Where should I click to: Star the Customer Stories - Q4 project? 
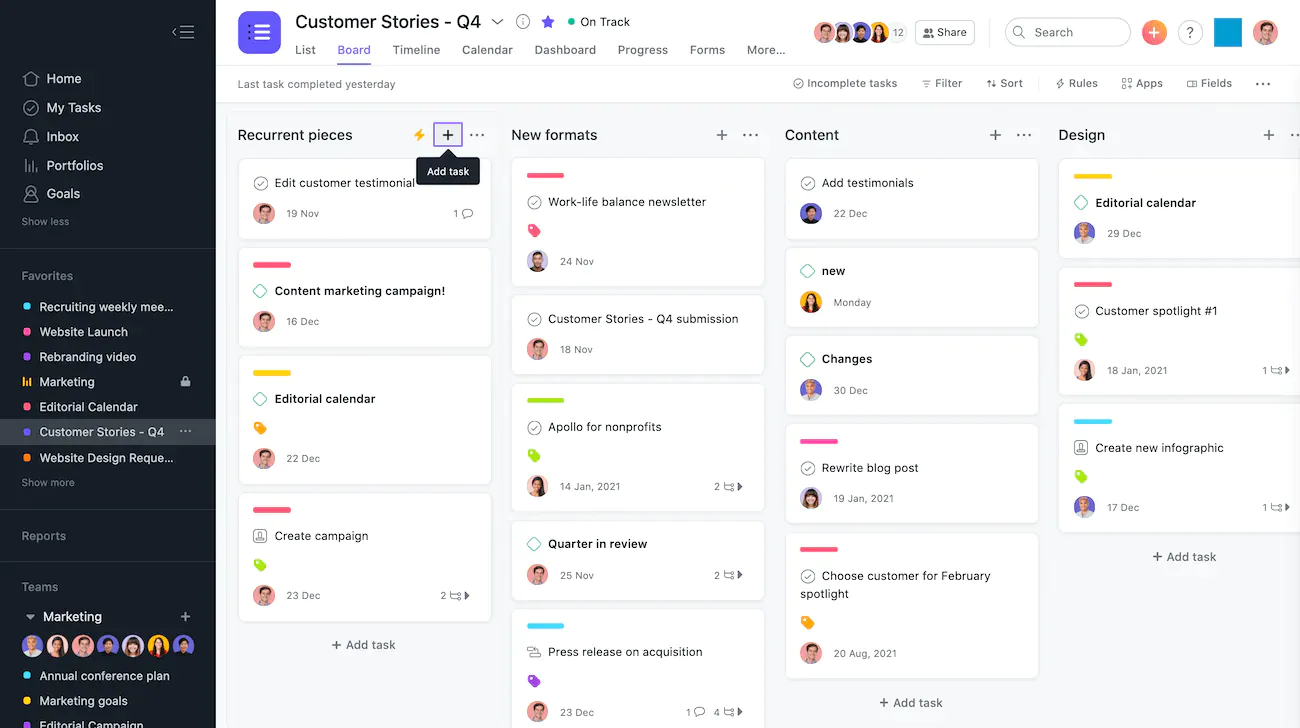[x=548, y=22]
